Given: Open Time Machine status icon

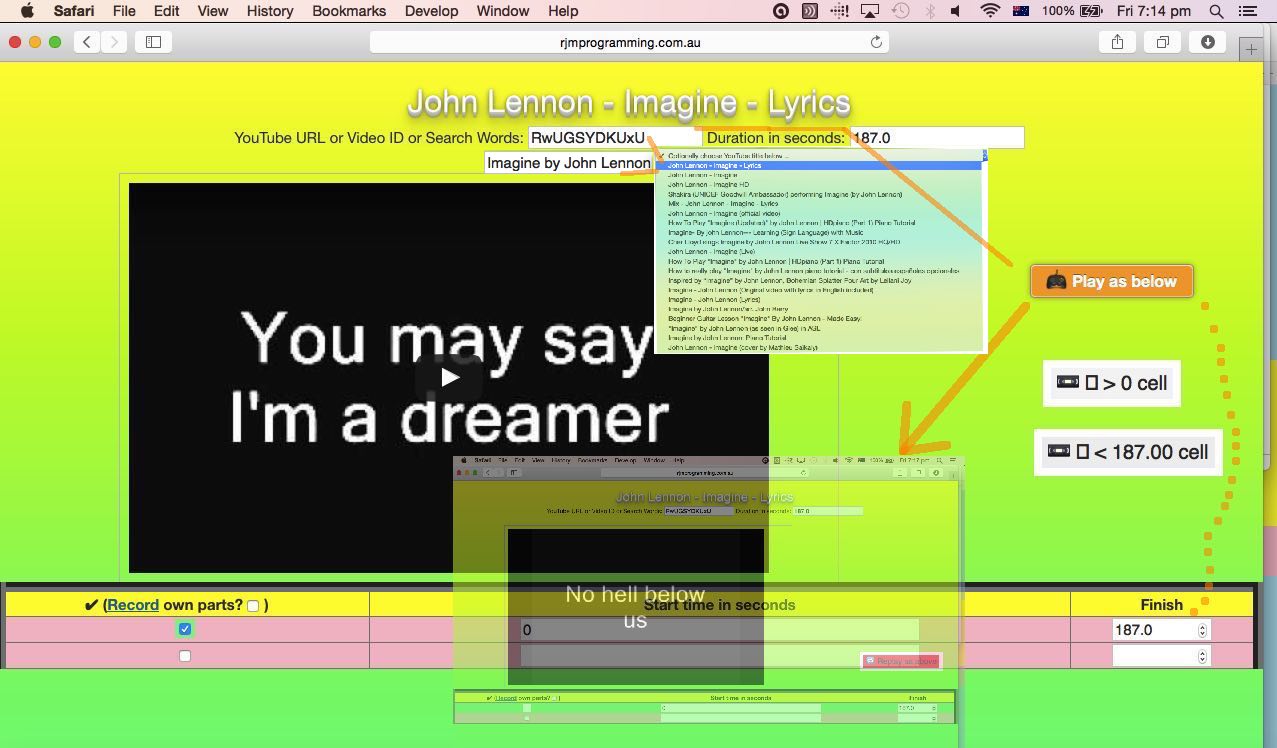Looking at the screenshot, I should 901,11.
